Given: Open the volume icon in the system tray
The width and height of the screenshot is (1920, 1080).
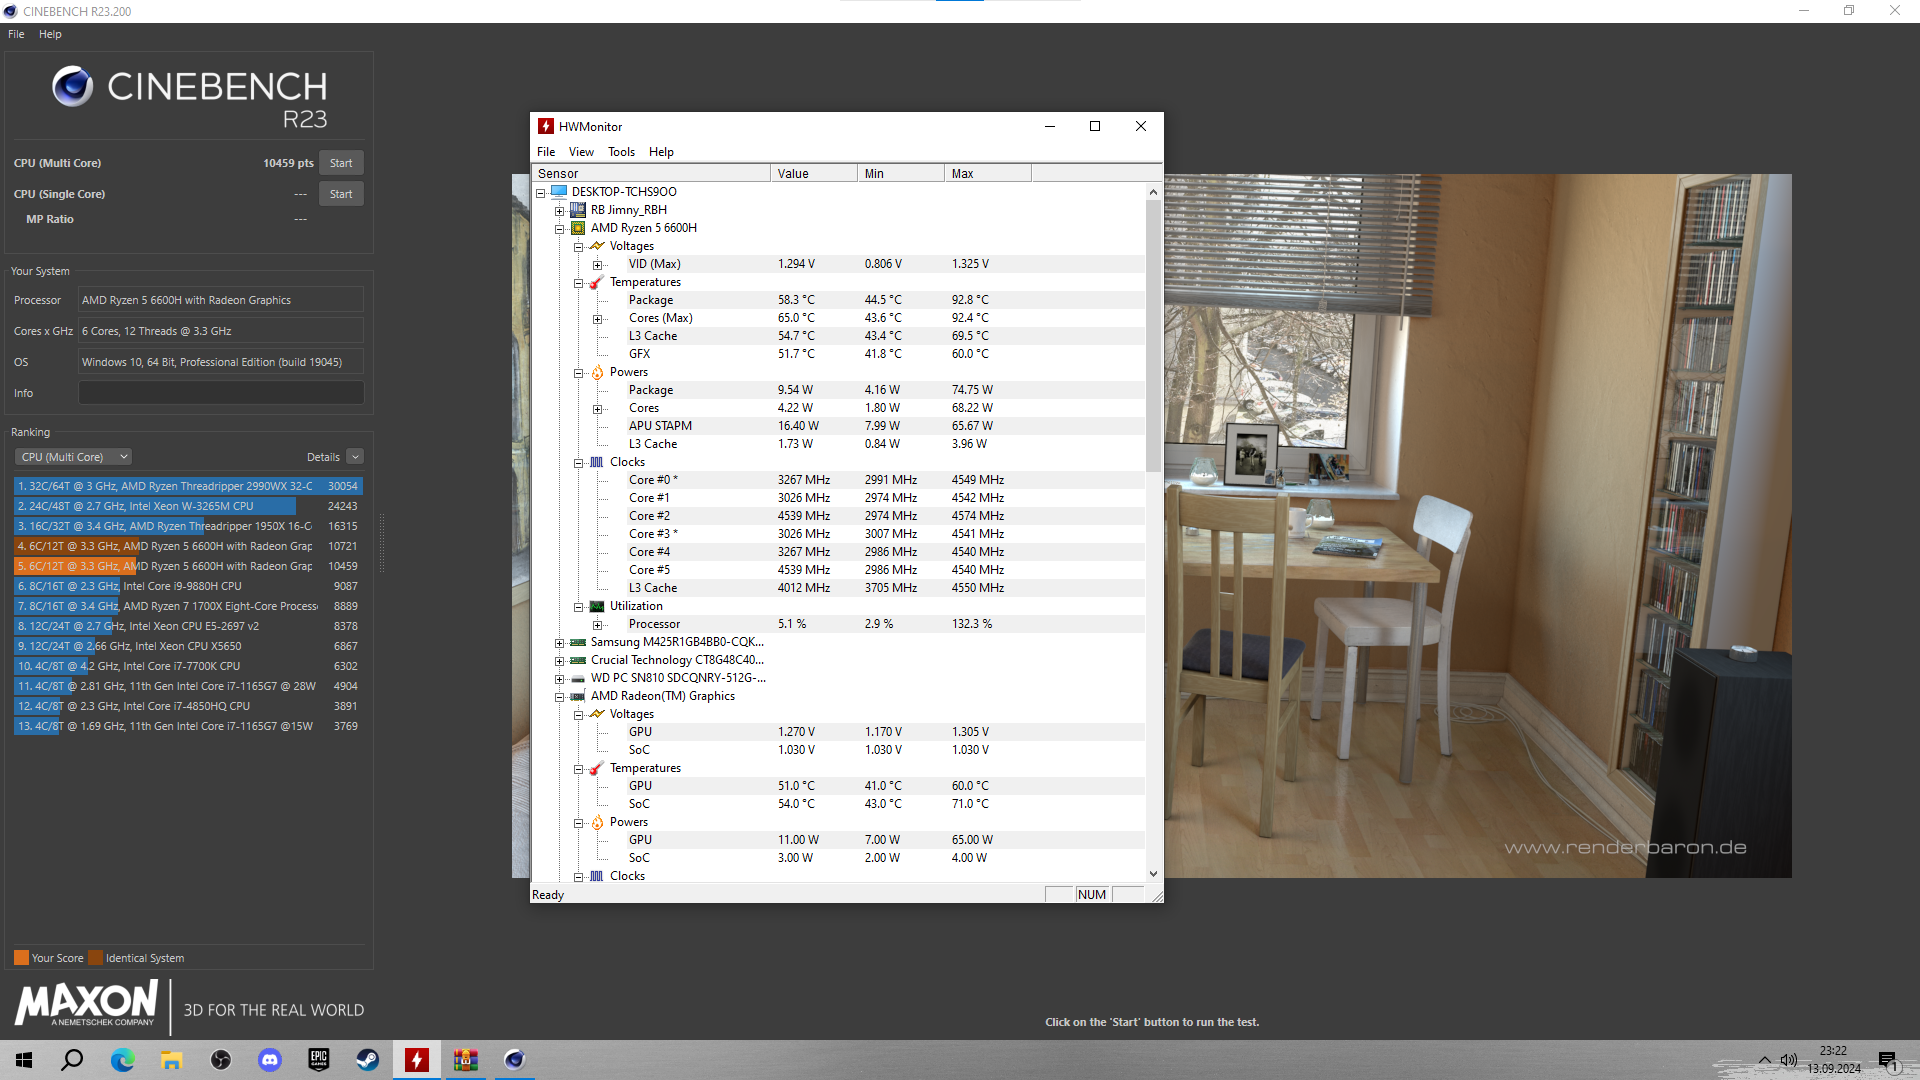Looking at the screenshot, I should tap(1789, 1060).
